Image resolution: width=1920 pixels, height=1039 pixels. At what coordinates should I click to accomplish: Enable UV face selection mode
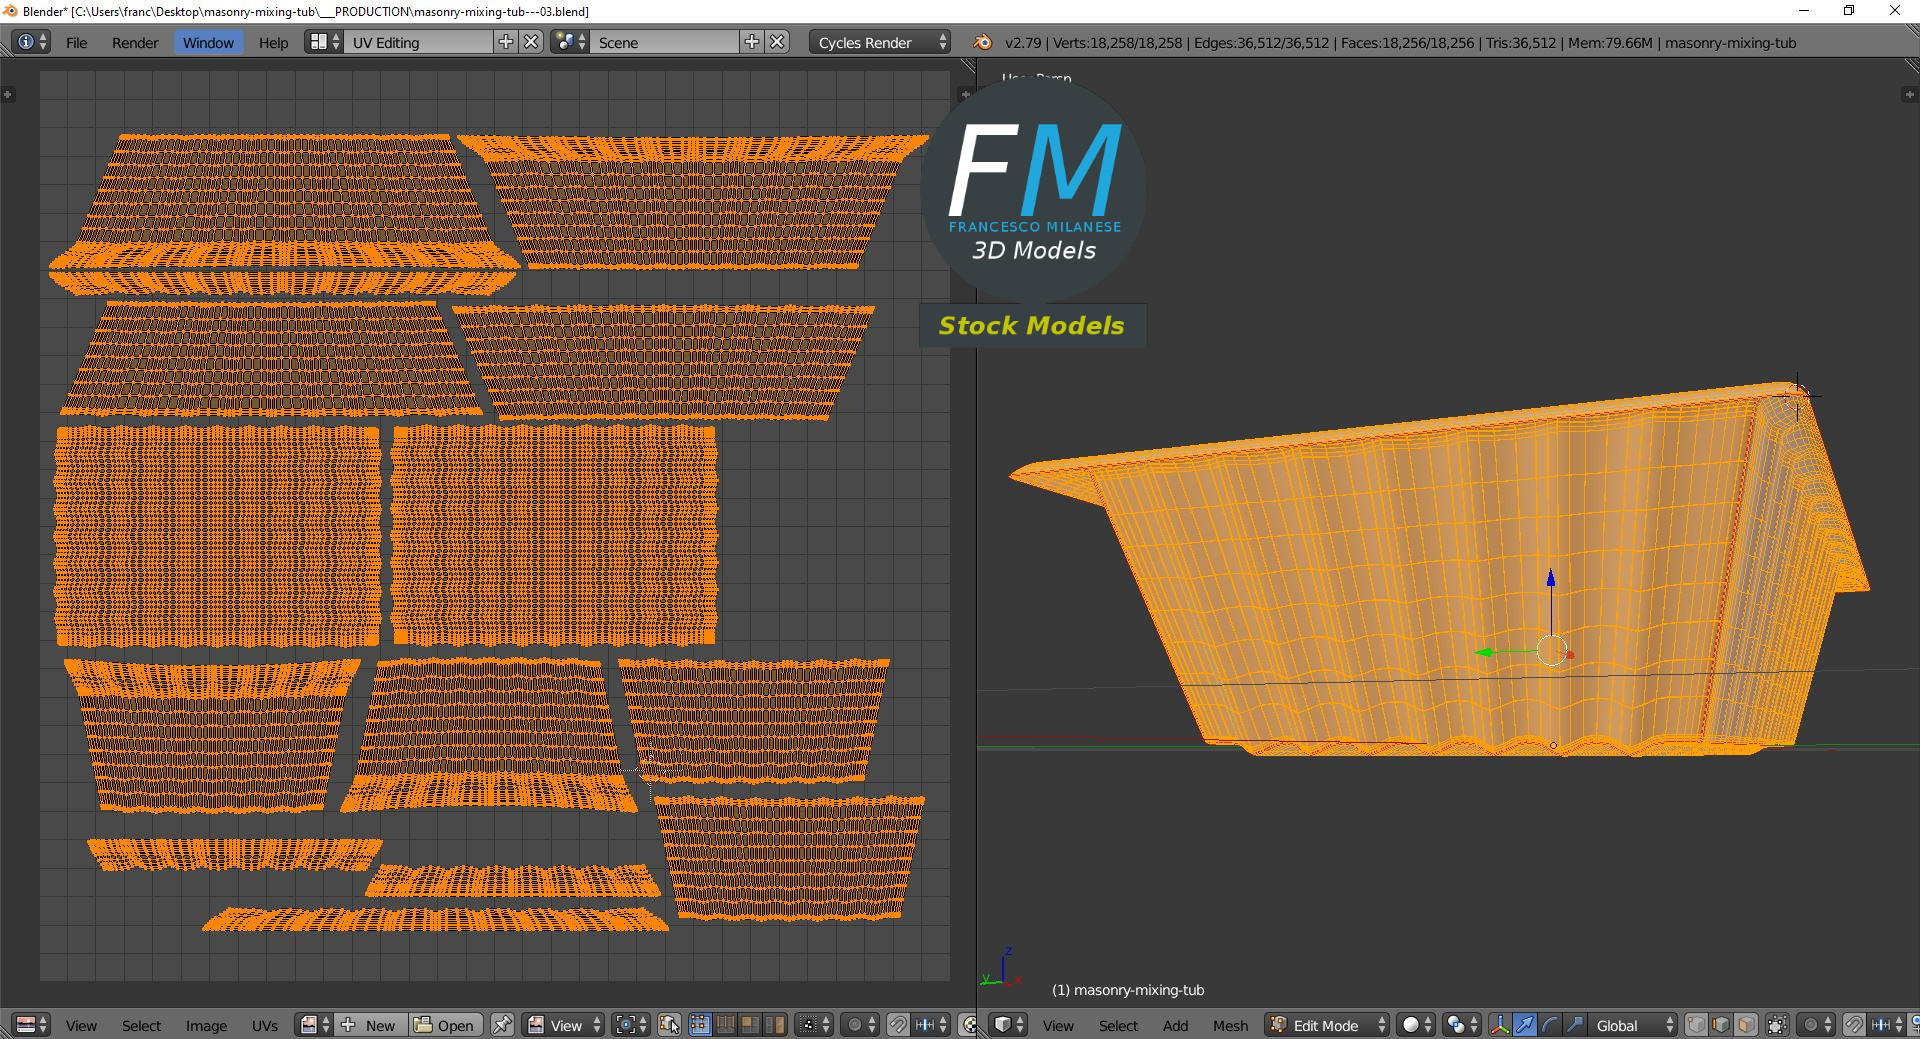click(750, 1025)
